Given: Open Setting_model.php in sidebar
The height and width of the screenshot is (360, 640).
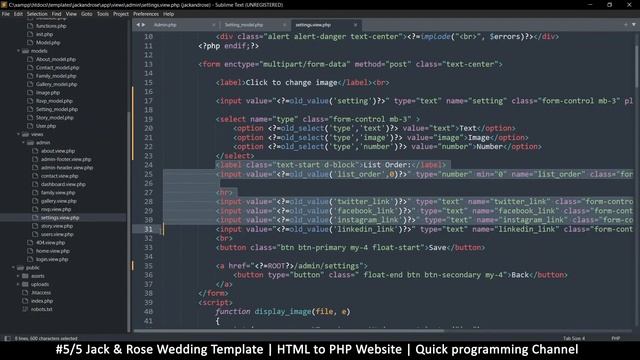Looking at the screenshot, I should 57,109.
